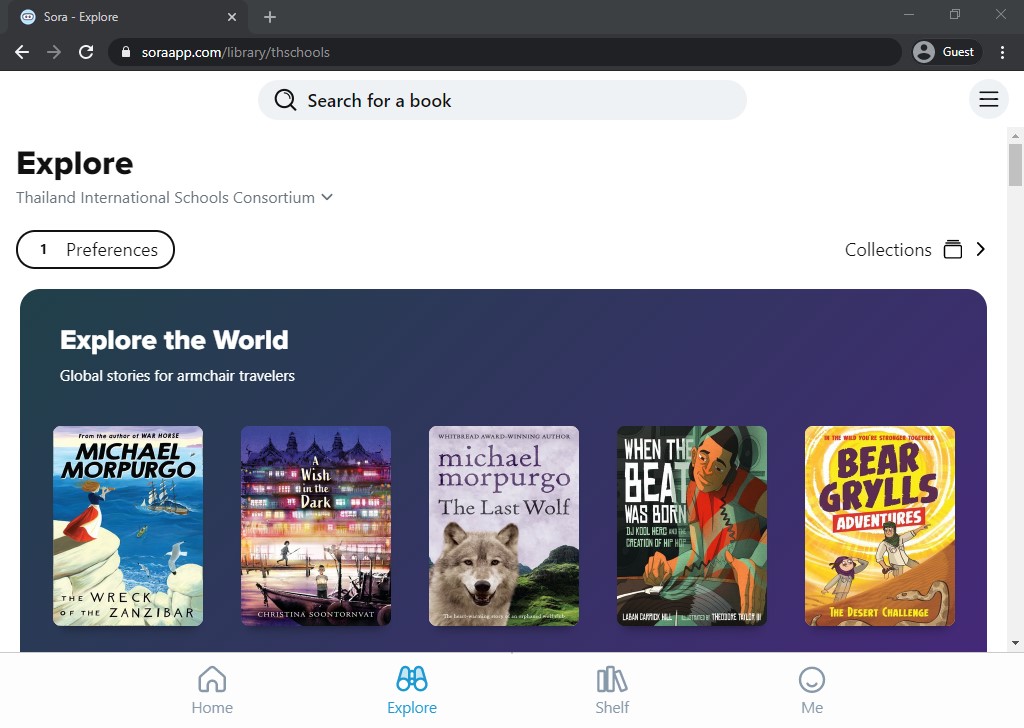Open Bear Grylls Adventures book cover
Screen dimensions: 1024x728
880,526
